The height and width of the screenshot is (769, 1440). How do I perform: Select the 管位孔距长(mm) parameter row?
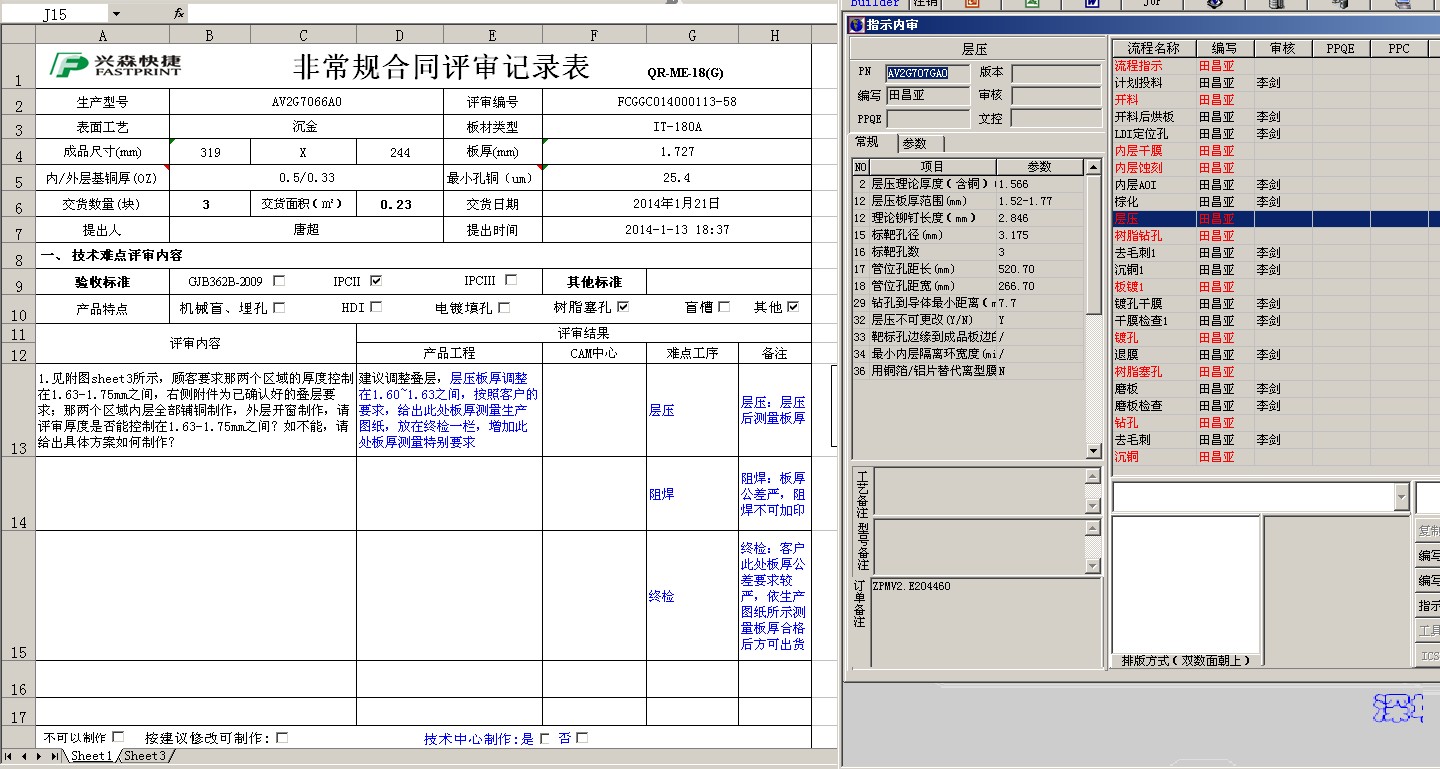point(968,269)
